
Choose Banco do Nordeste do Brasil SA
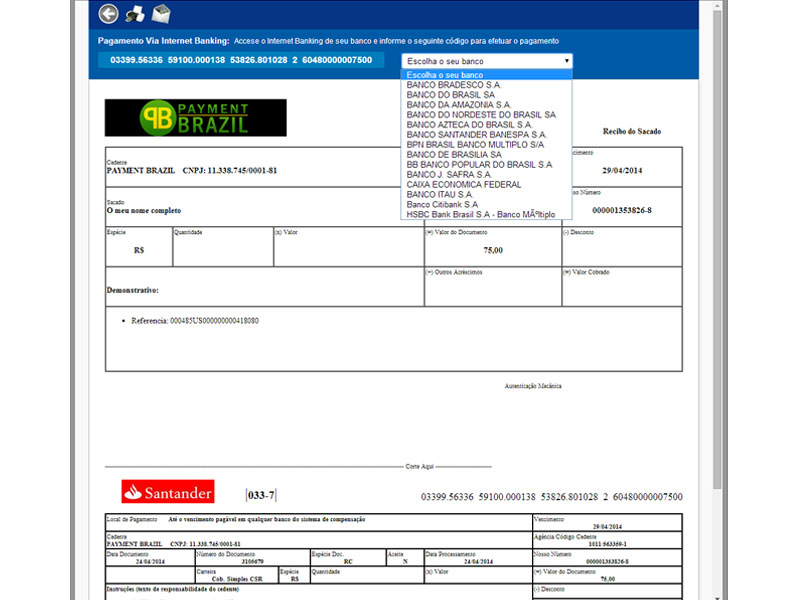[481, 115]
